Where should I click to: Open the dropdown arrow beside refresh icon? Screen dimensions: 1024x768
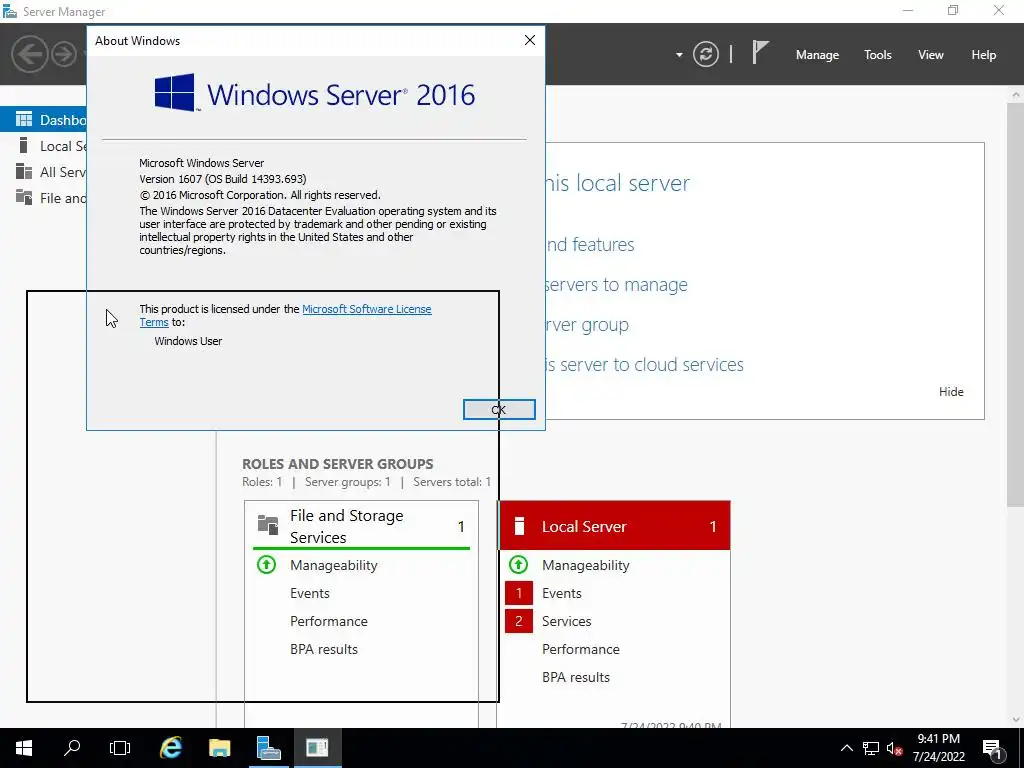point(679,55)
